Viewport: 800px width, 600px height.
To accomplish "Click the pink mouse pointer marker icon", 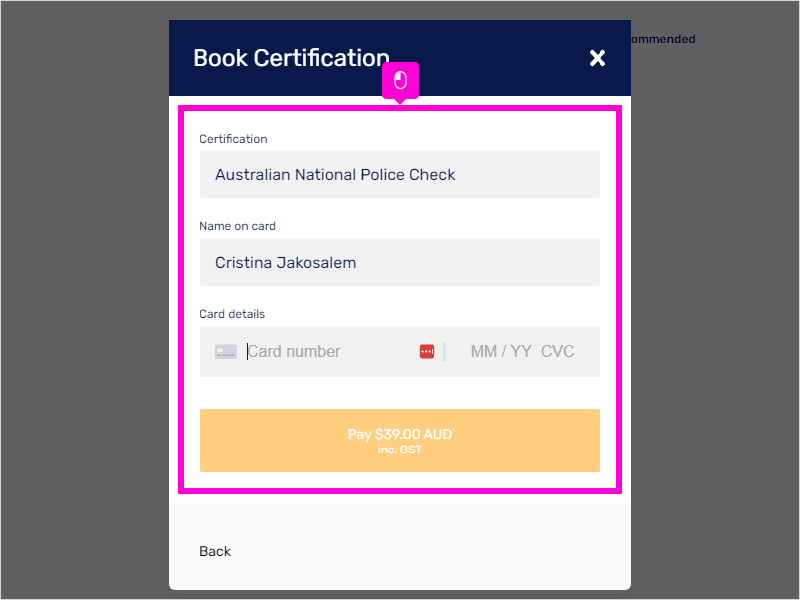I will [x=401, y=81].
